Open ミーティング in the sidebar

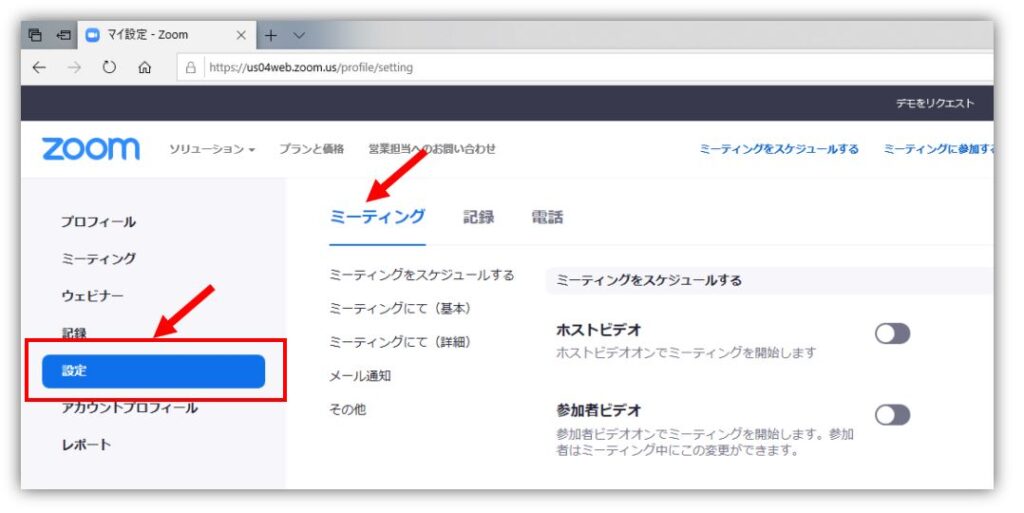[x=99, y=258]
